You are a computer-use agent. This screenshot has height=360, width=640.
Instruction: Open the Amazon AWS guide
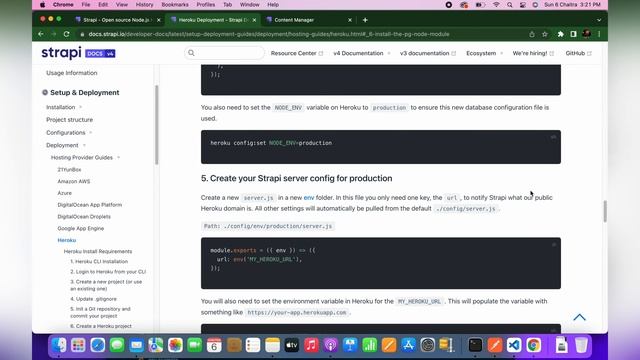click(73, 181)
